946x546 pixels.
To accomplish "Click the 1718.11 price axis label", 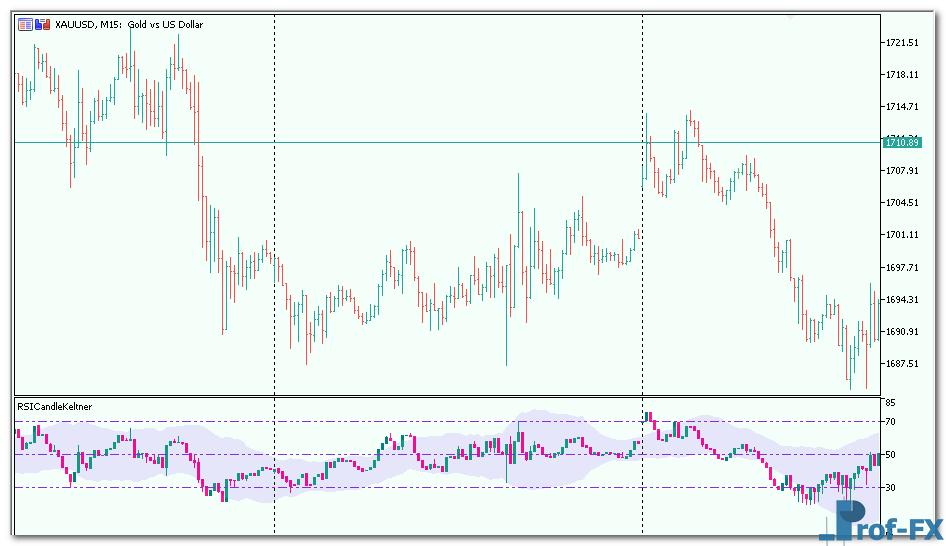I will 901,75.
